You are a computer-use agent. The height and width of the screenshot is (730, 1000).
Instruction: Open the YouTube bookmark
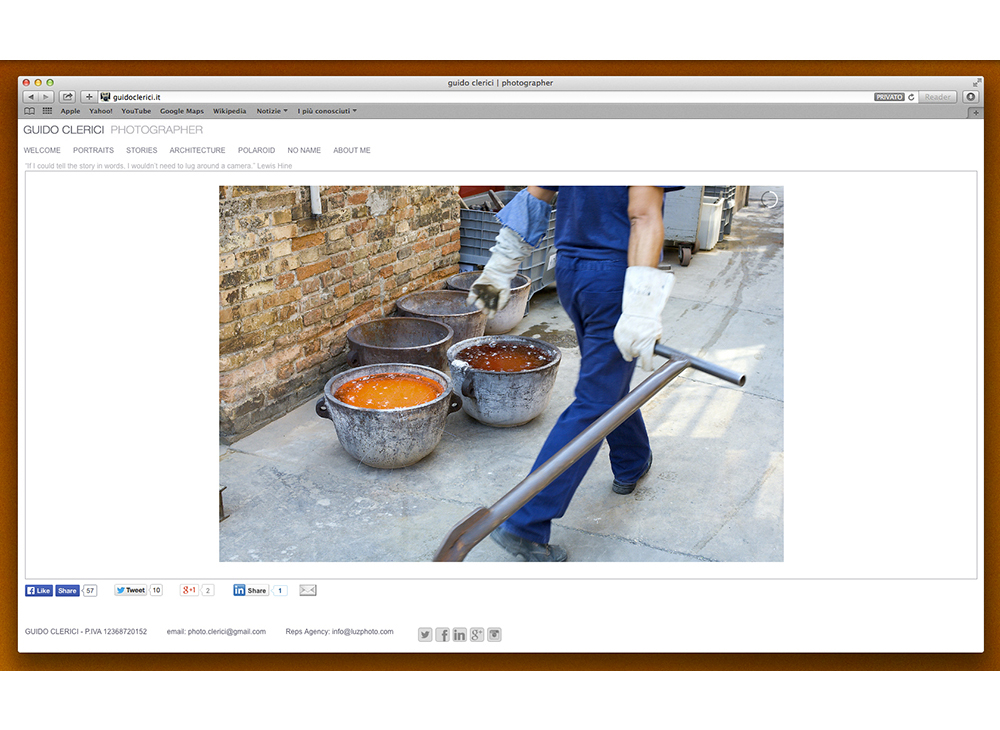136,111
